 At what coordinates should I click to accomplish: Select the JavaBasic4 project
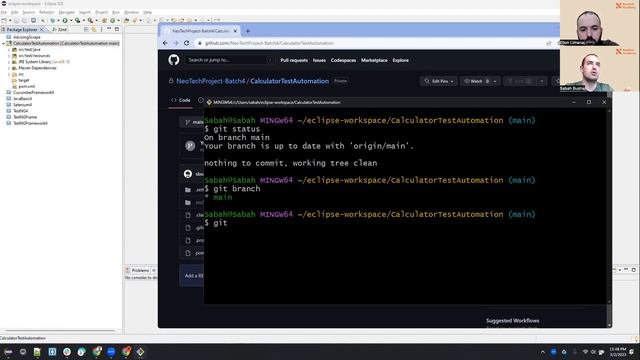click(22, 99)
